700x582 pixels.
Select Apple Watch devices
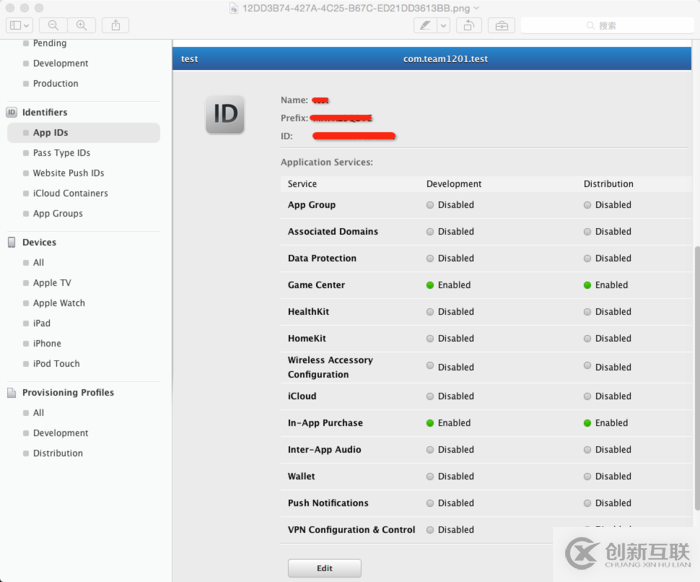[59, 303]
